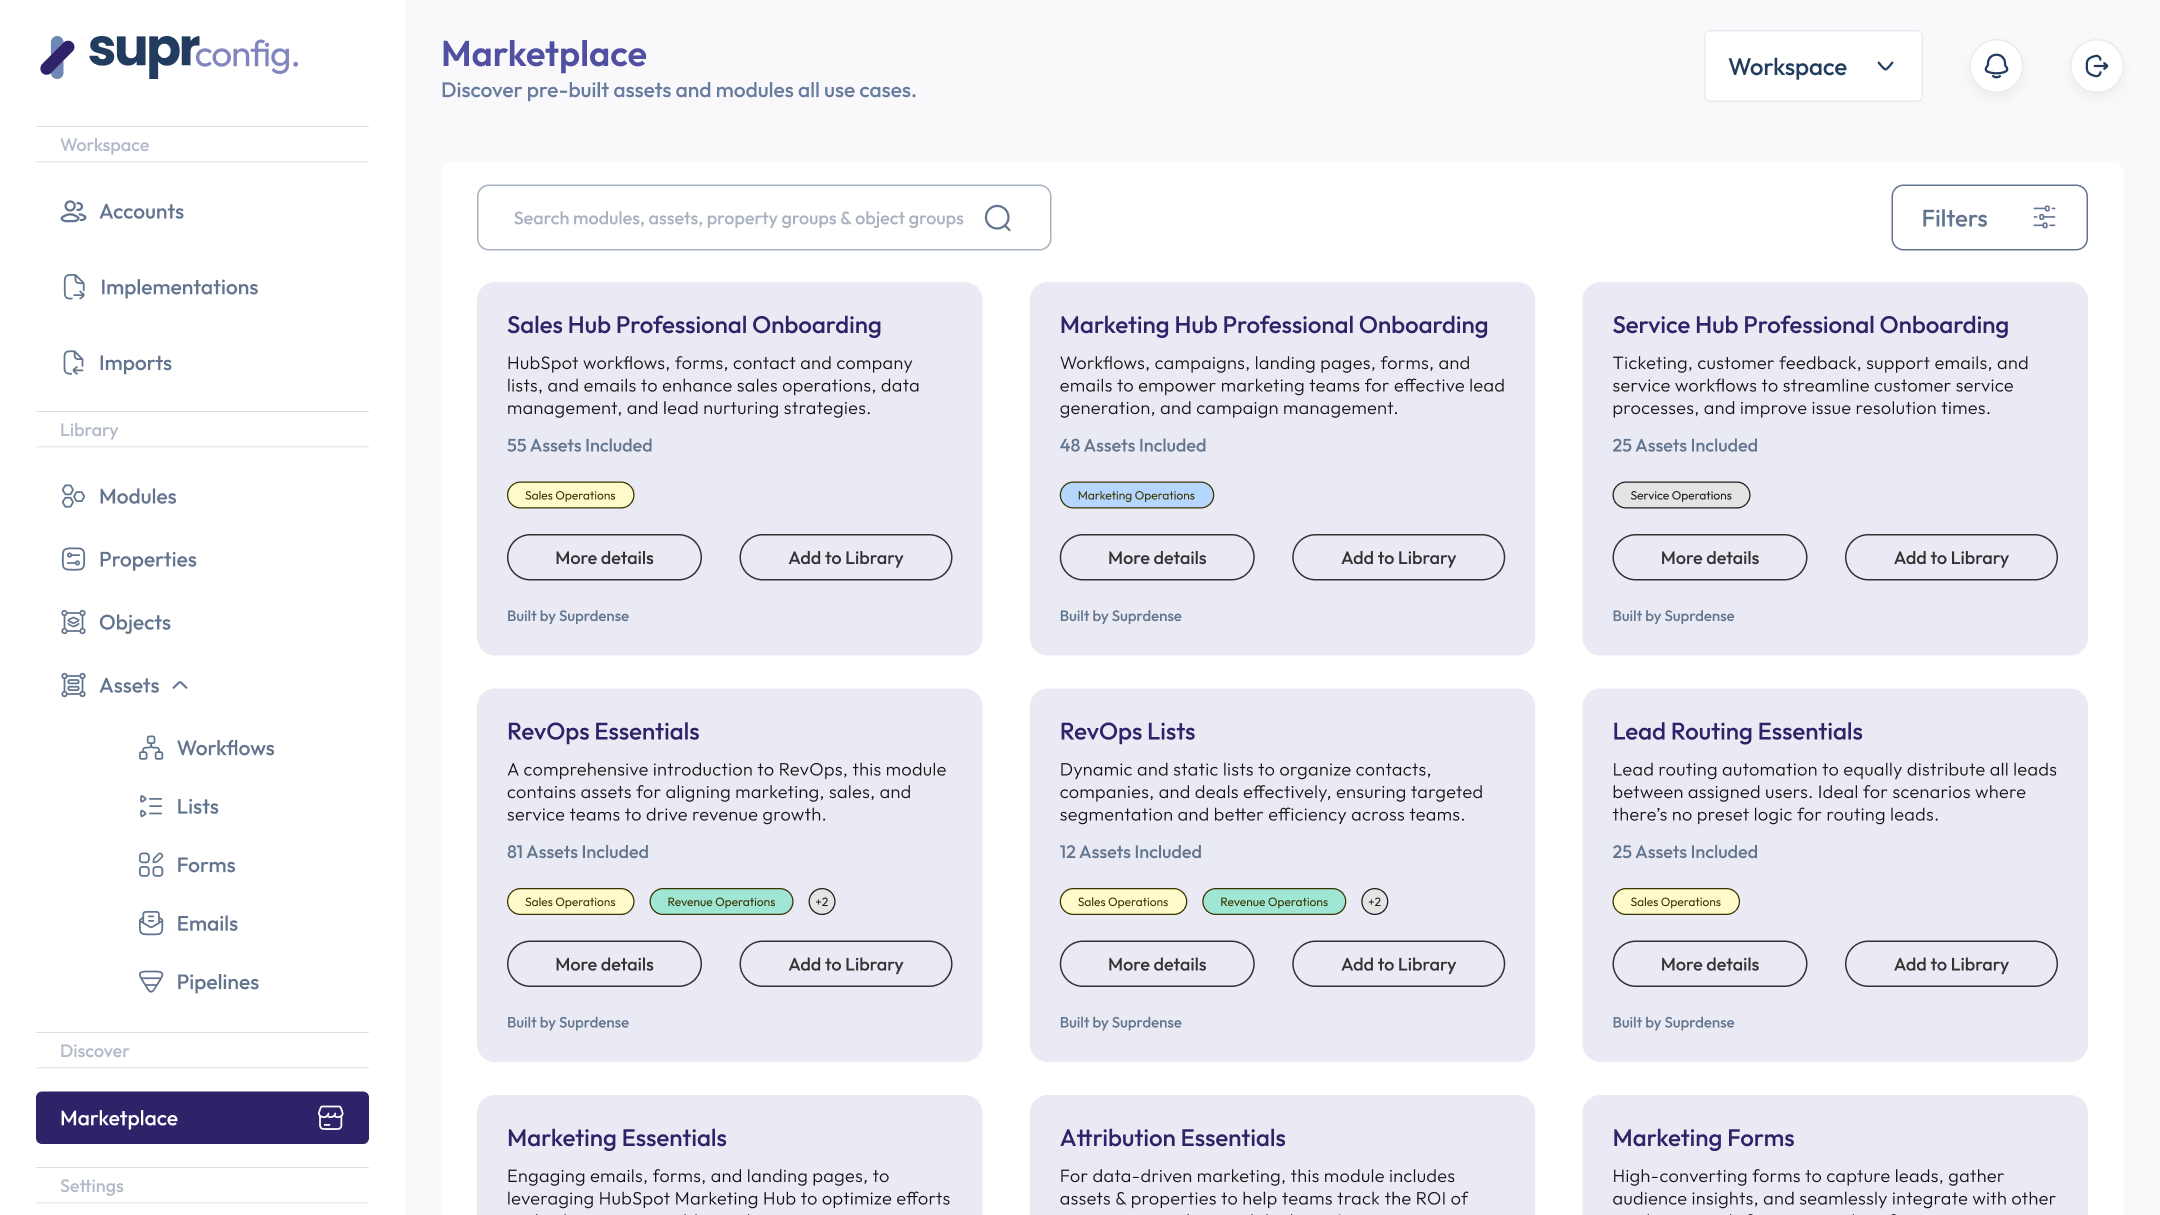Open the Filters panel
Image resolution: width=2160 pixels, height=1215 pixels.
(1988, 218)
